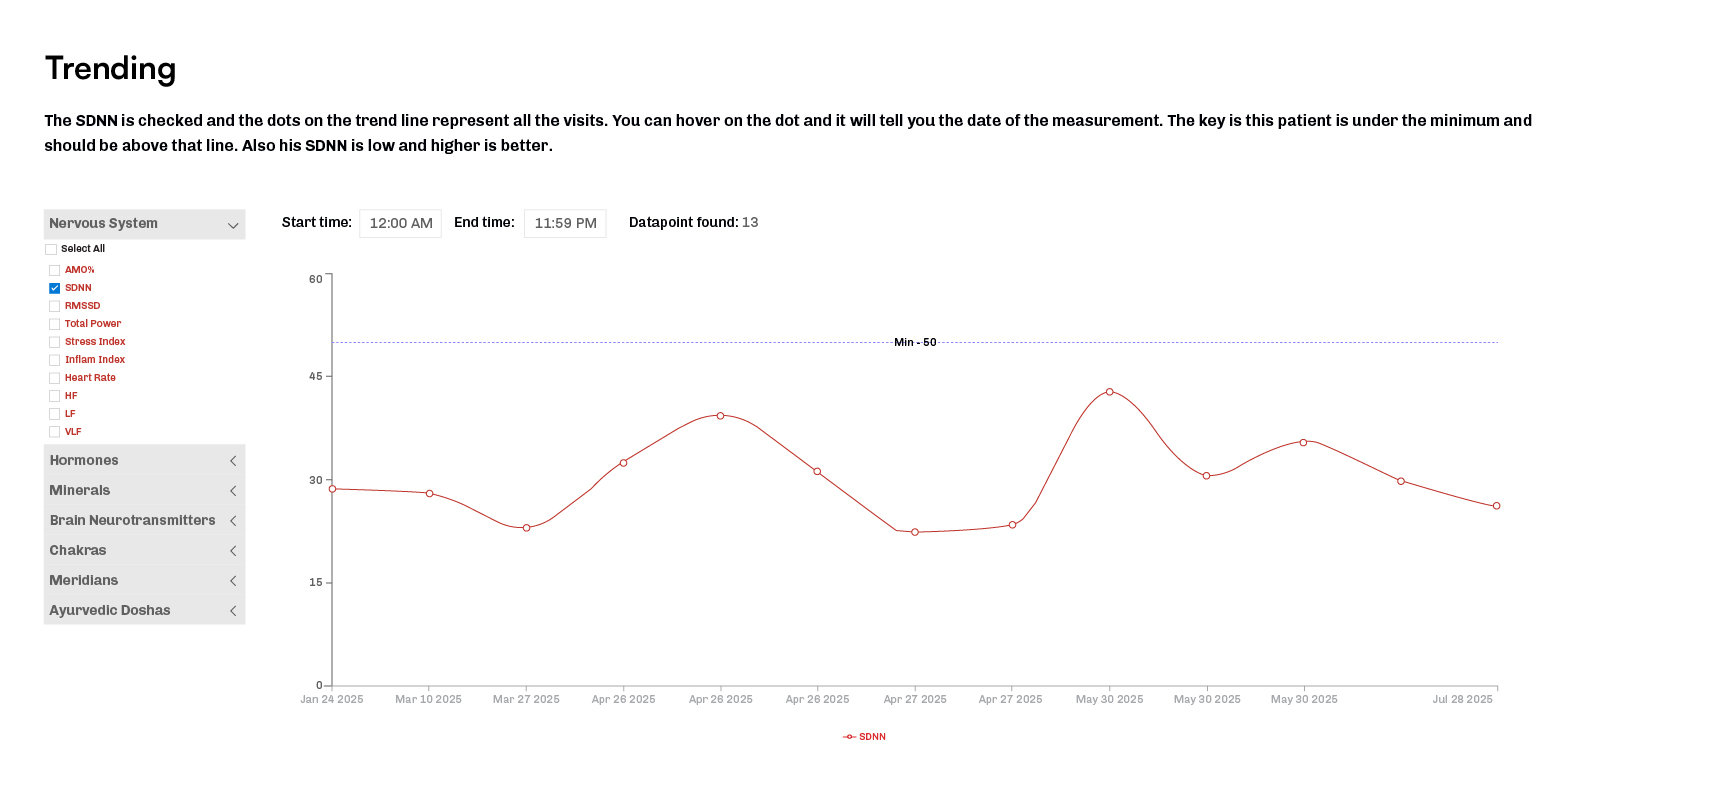Click the Meridians chevron icon

pos(233,581)
